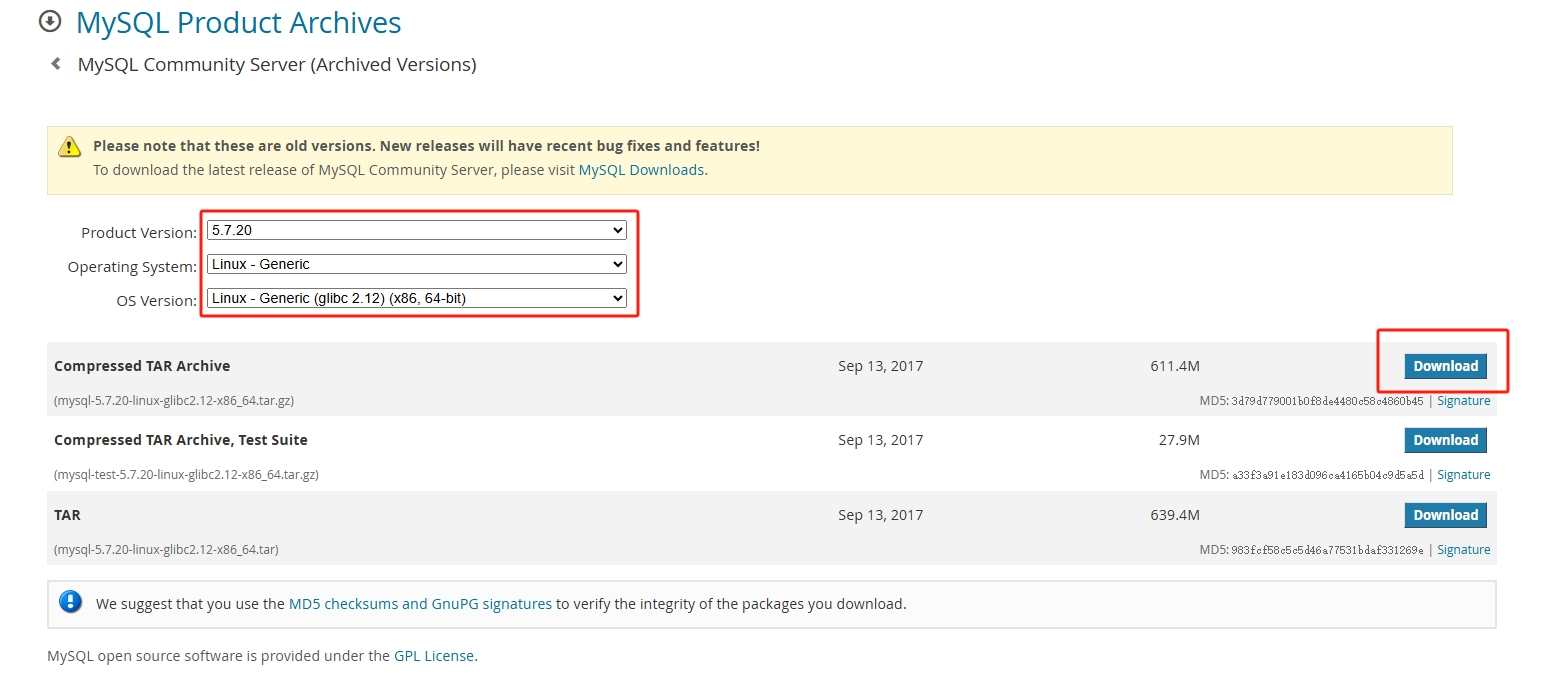The image size is (1545, 688).
Task: Click filename mysql-5.7.20-linux-glibc2.12-x86_64.tar.gz
Action: tap(174, 401)
